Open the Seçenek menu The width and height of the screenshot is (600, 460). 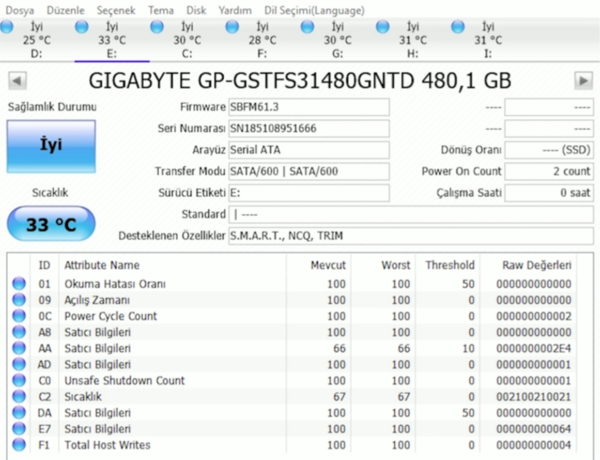[116, 10]
